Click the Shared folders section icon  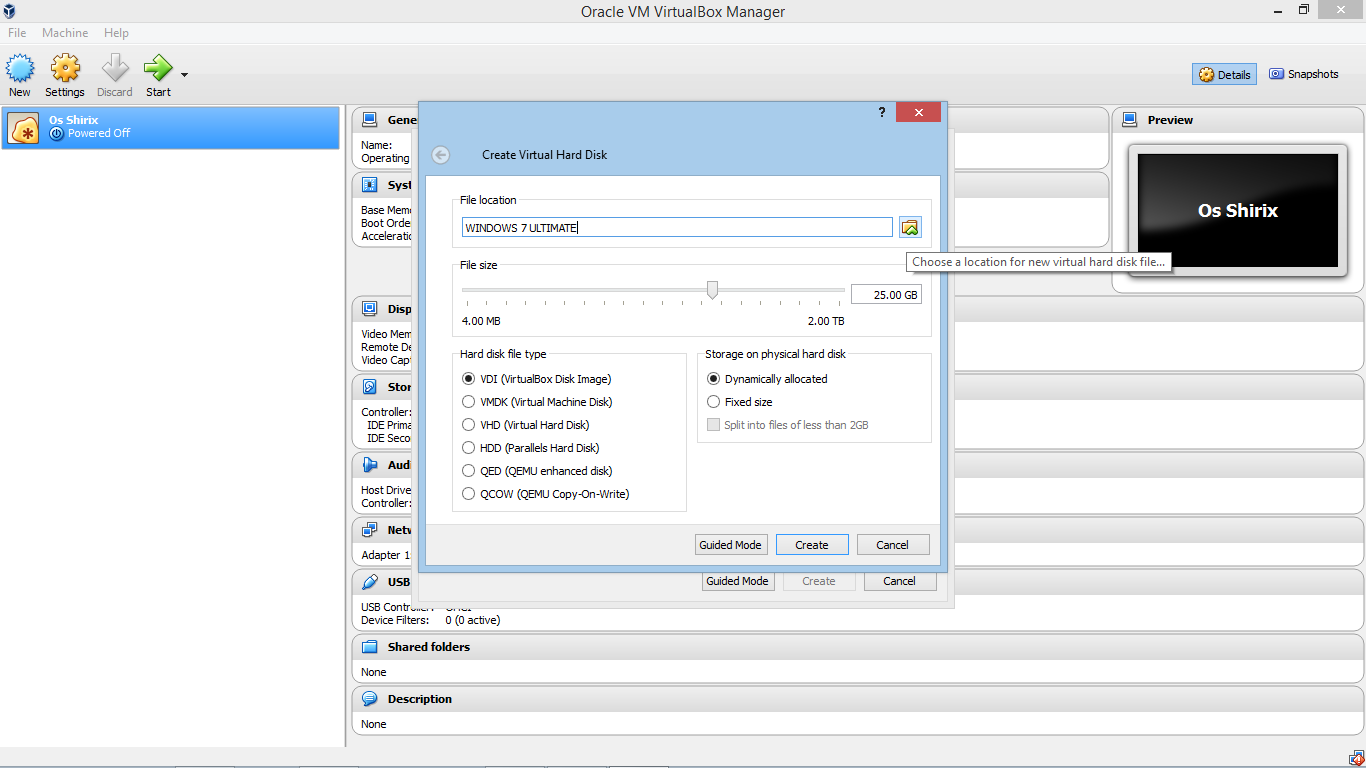(x=370, y=647)
